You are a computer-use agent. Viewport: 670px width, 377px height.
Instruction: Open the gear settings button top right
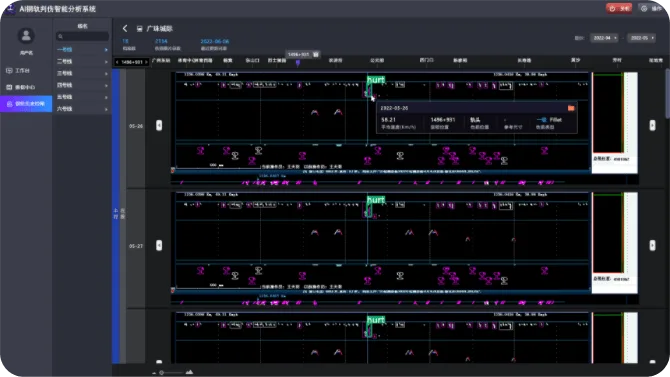click(651, 9)
